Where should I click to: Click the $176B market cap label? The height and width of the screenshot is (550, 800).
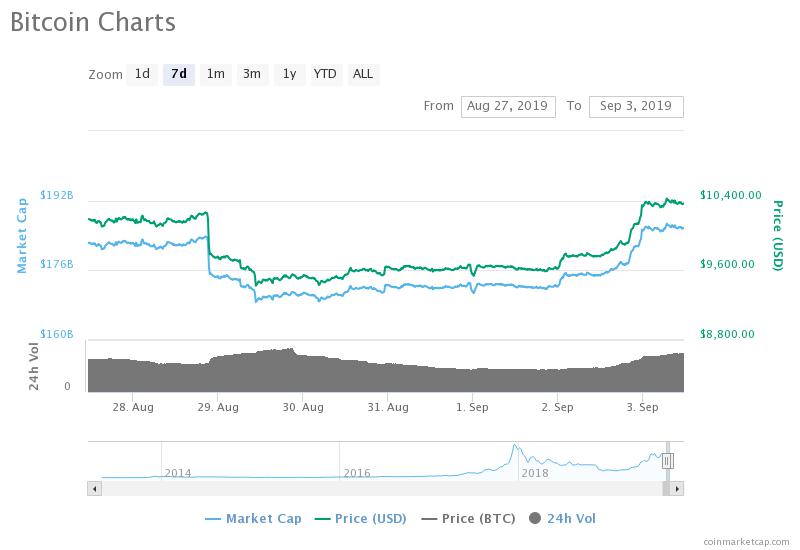[x=57, y=264]
